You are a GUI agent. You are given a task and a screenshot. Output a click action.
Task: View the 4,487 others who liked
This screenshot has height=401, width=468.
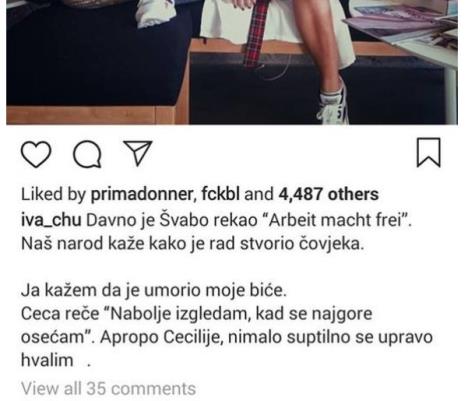click(328, 194)
